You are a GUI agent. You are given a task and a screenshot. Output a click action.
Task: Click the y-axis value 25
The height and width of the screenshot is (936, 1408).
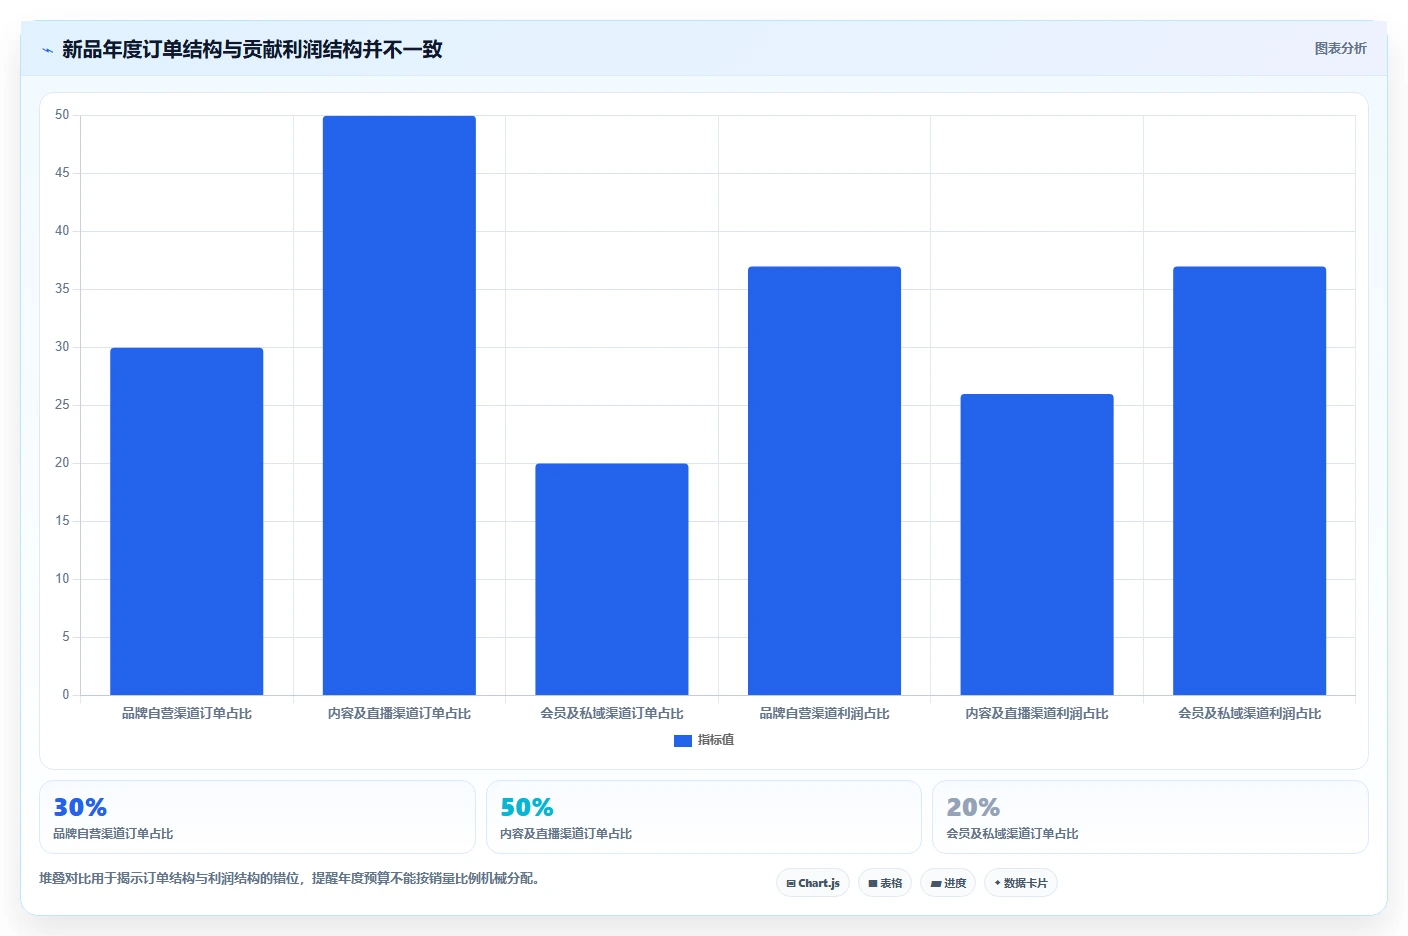click(x=62, y=405)
